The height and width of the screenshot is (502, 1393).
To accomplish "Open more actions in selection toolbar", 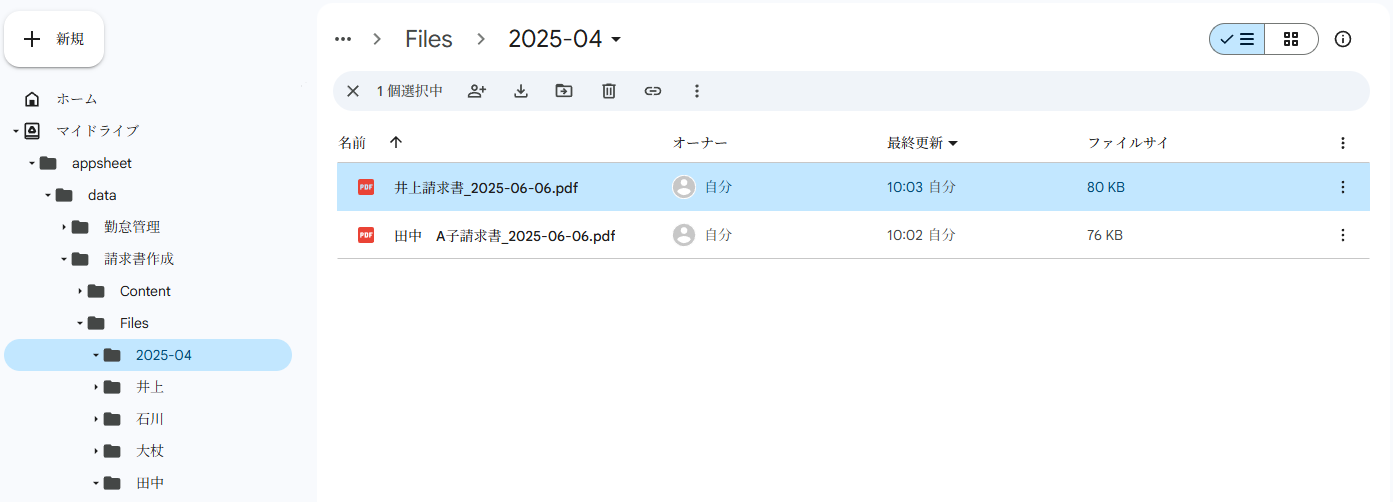I will 697,91.
